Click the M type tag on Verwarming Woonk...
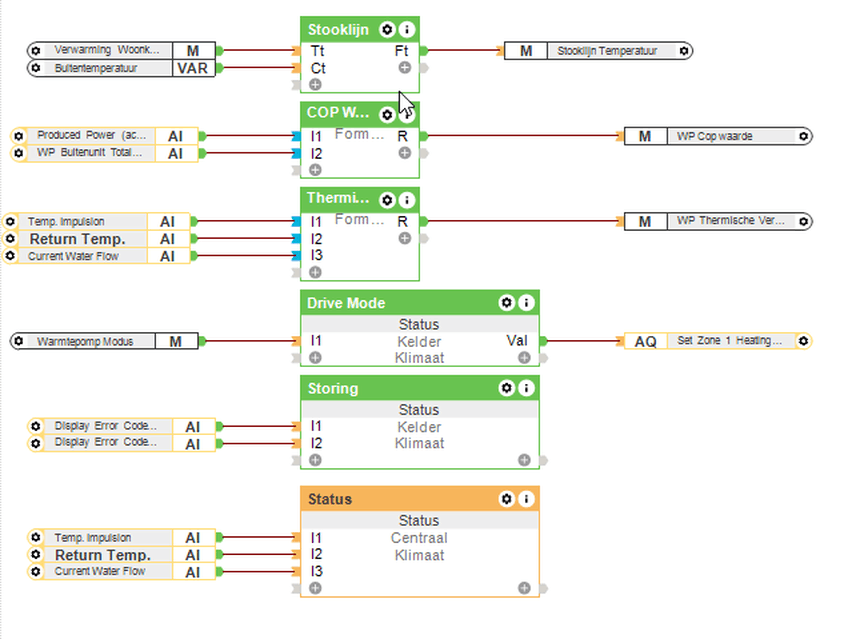 point(193,51)
